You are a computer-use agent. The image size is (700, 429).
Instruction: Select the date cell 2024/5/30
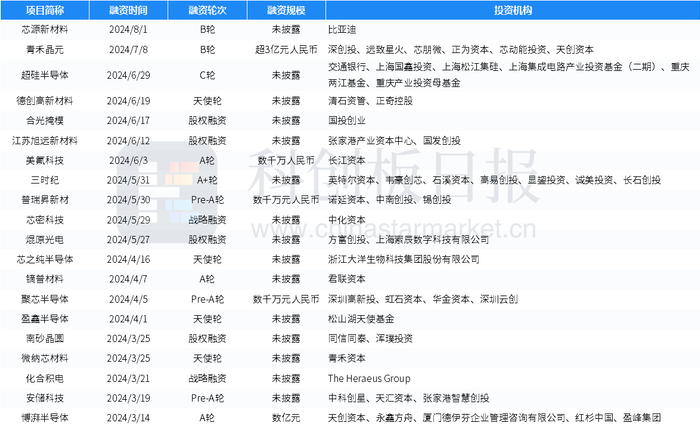click(x=129, y=200)
